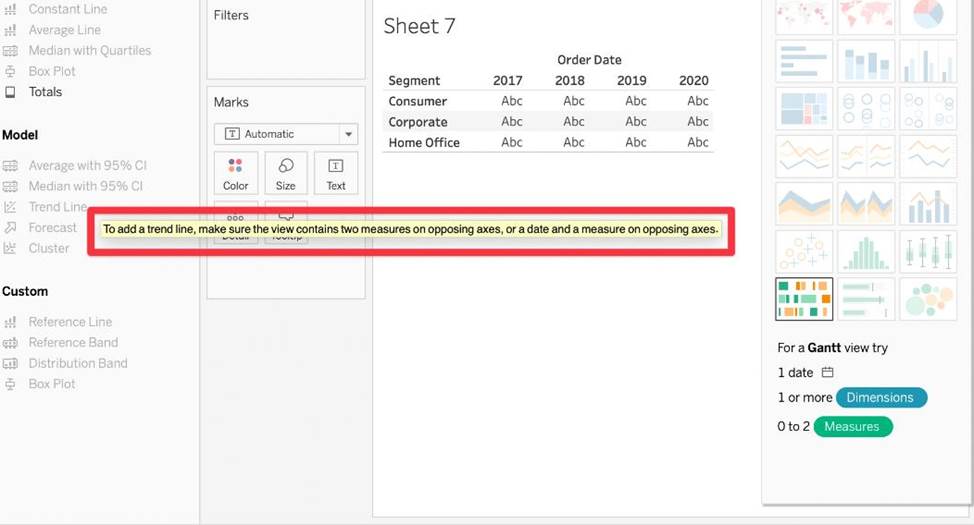
Task: Click Median with Quartiles item
Action: coord(89,50)
